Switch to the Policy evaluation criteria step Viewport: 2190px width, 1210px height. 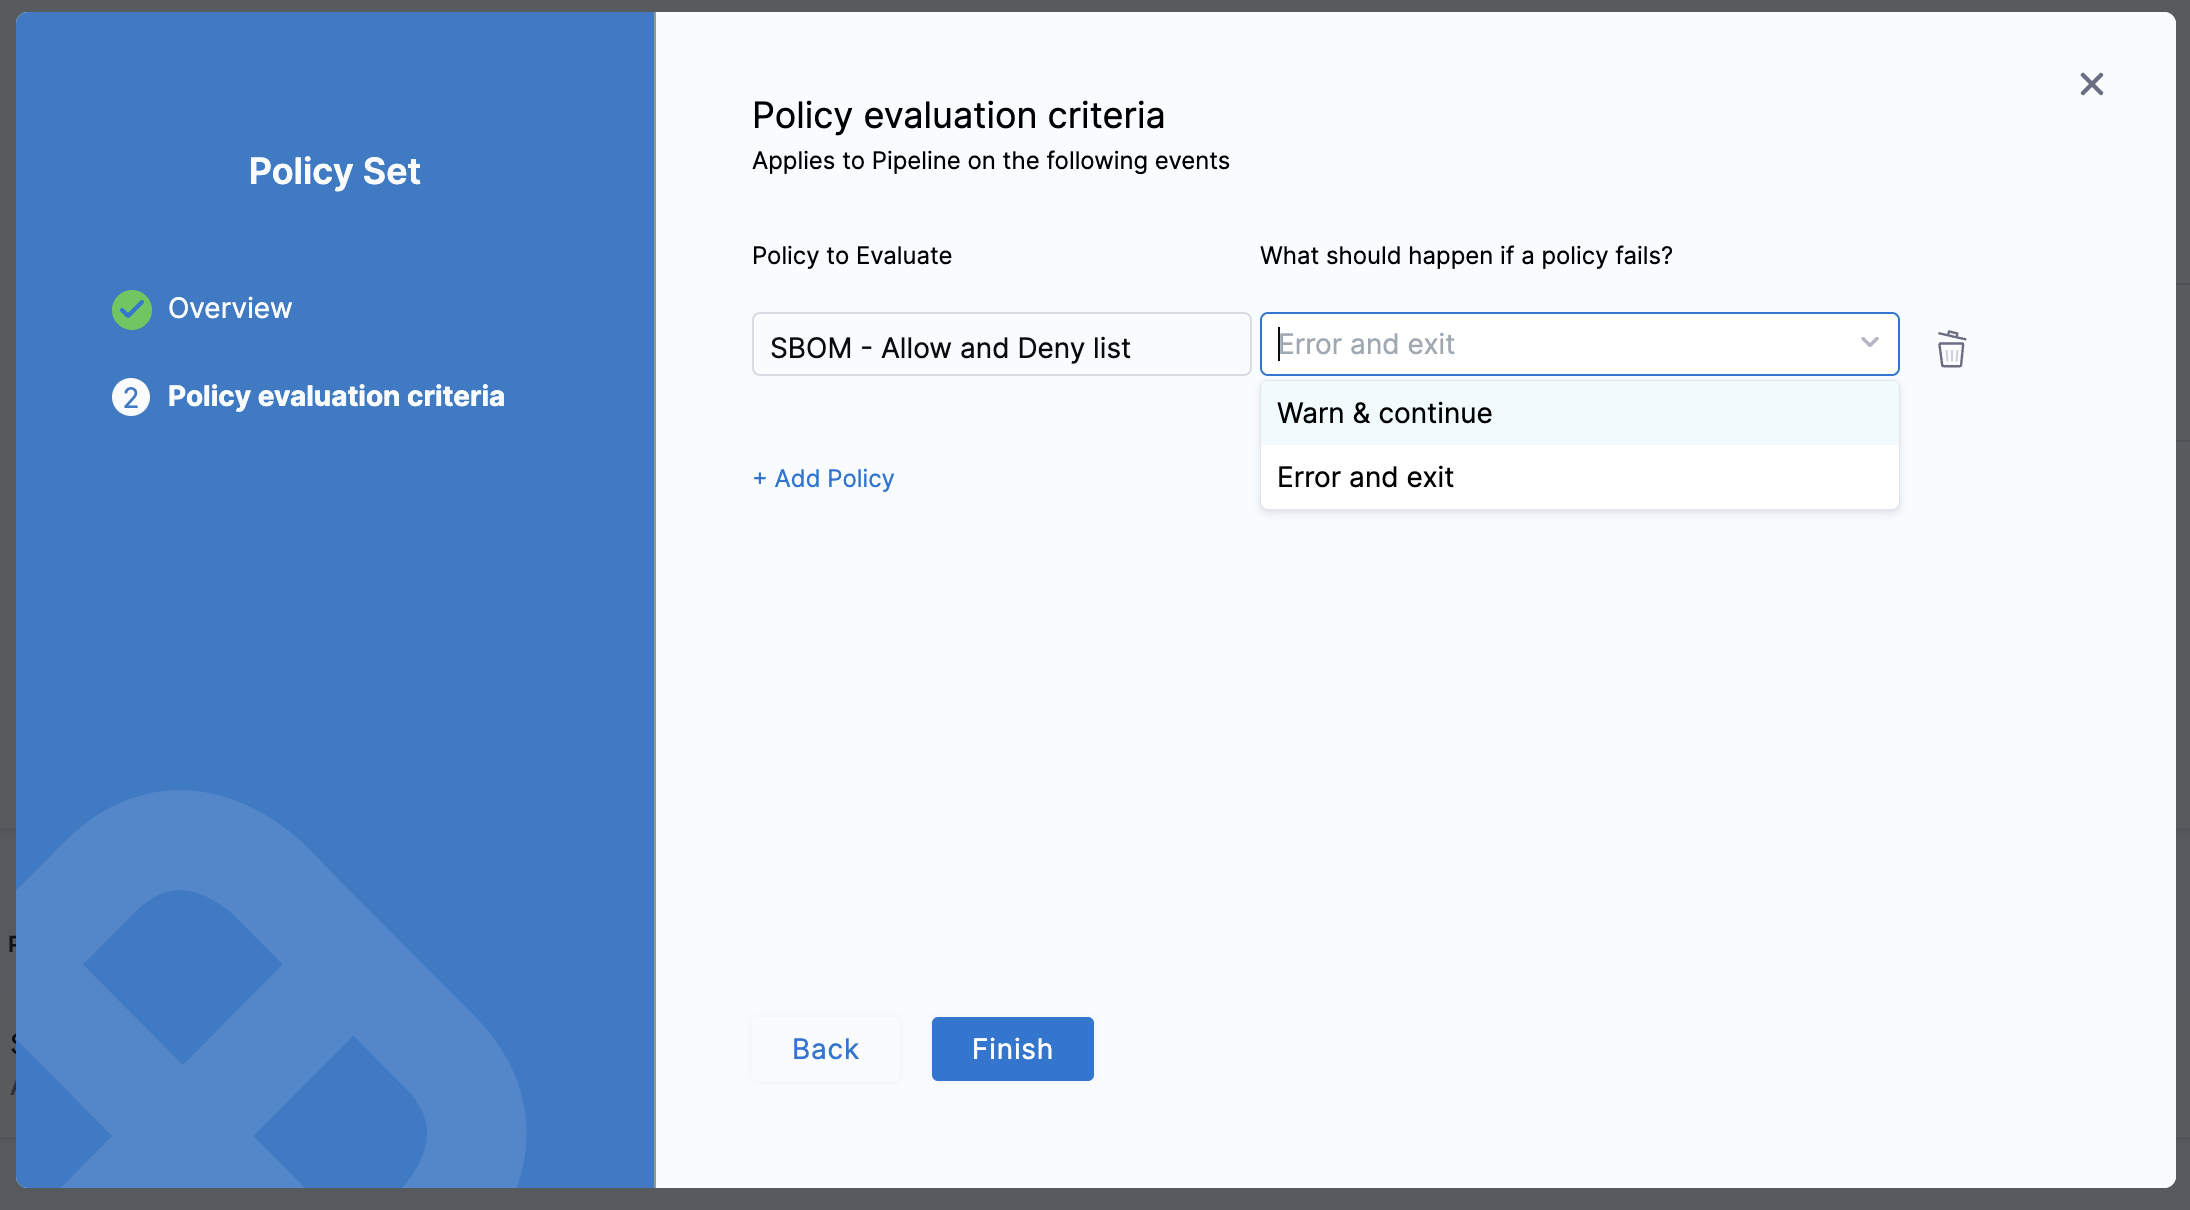(336, 397)
